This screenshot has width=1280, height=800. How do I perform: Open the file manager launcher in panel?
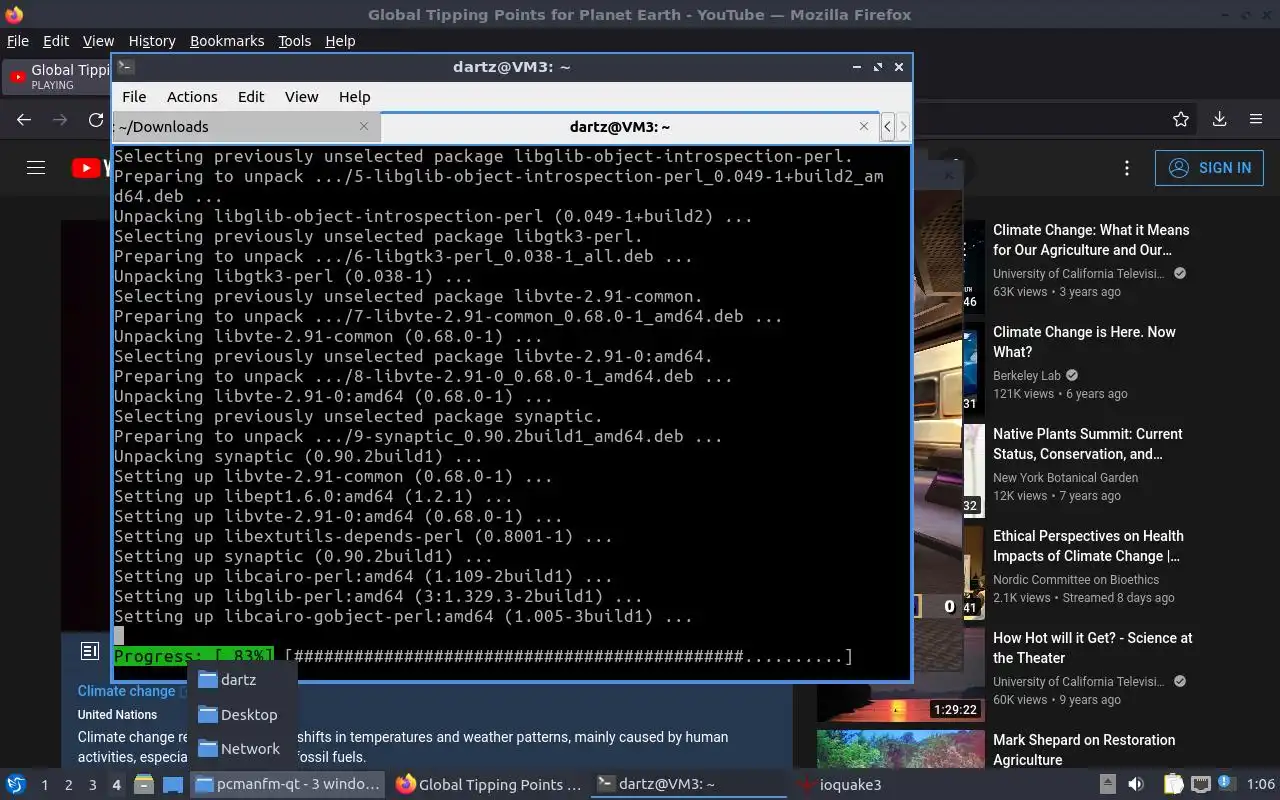pos(144,784)
